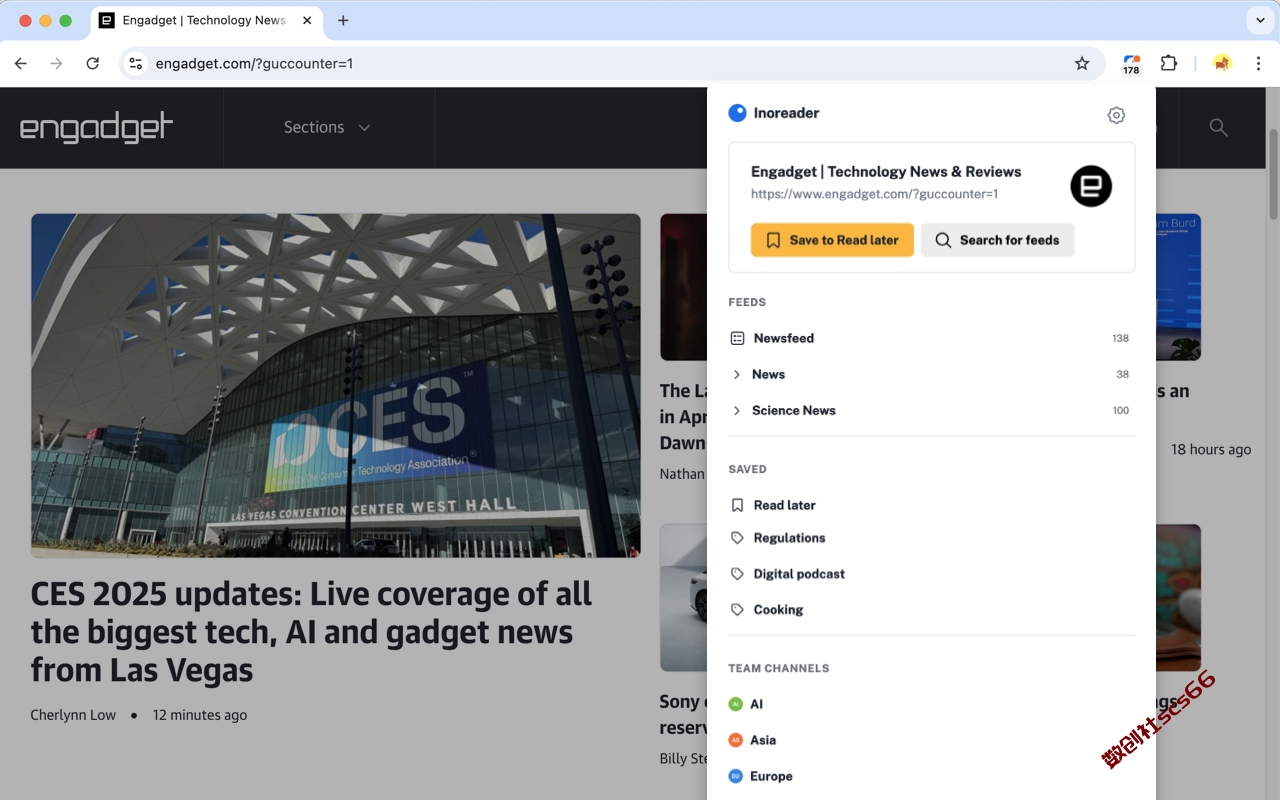Click the Science News count 100
The height and width of the screenshot is (800, 1280).
[x=1120, y=410]
